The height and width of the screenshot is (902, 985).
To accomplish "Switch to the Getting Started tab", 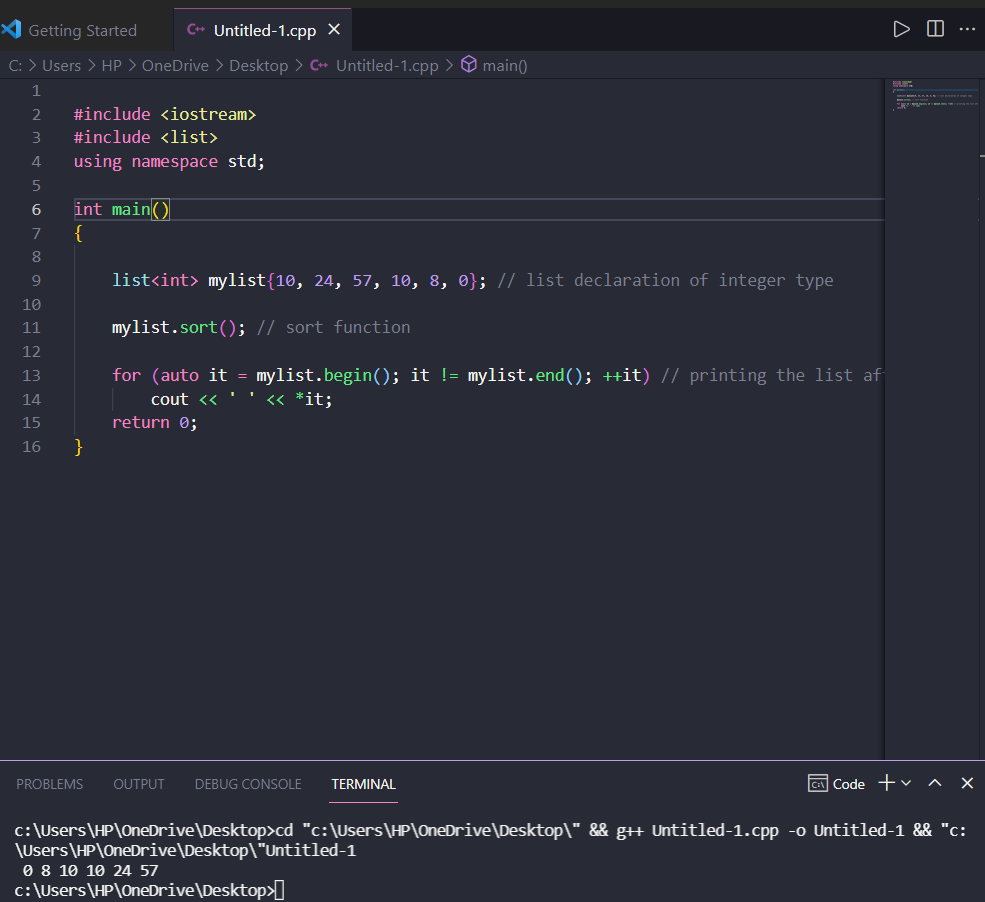I will click(x=82, y=30).
